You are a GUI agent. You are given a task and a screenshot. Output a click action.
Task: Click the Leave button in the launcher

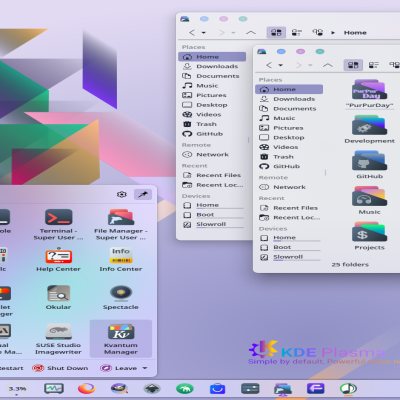[119, 368]
